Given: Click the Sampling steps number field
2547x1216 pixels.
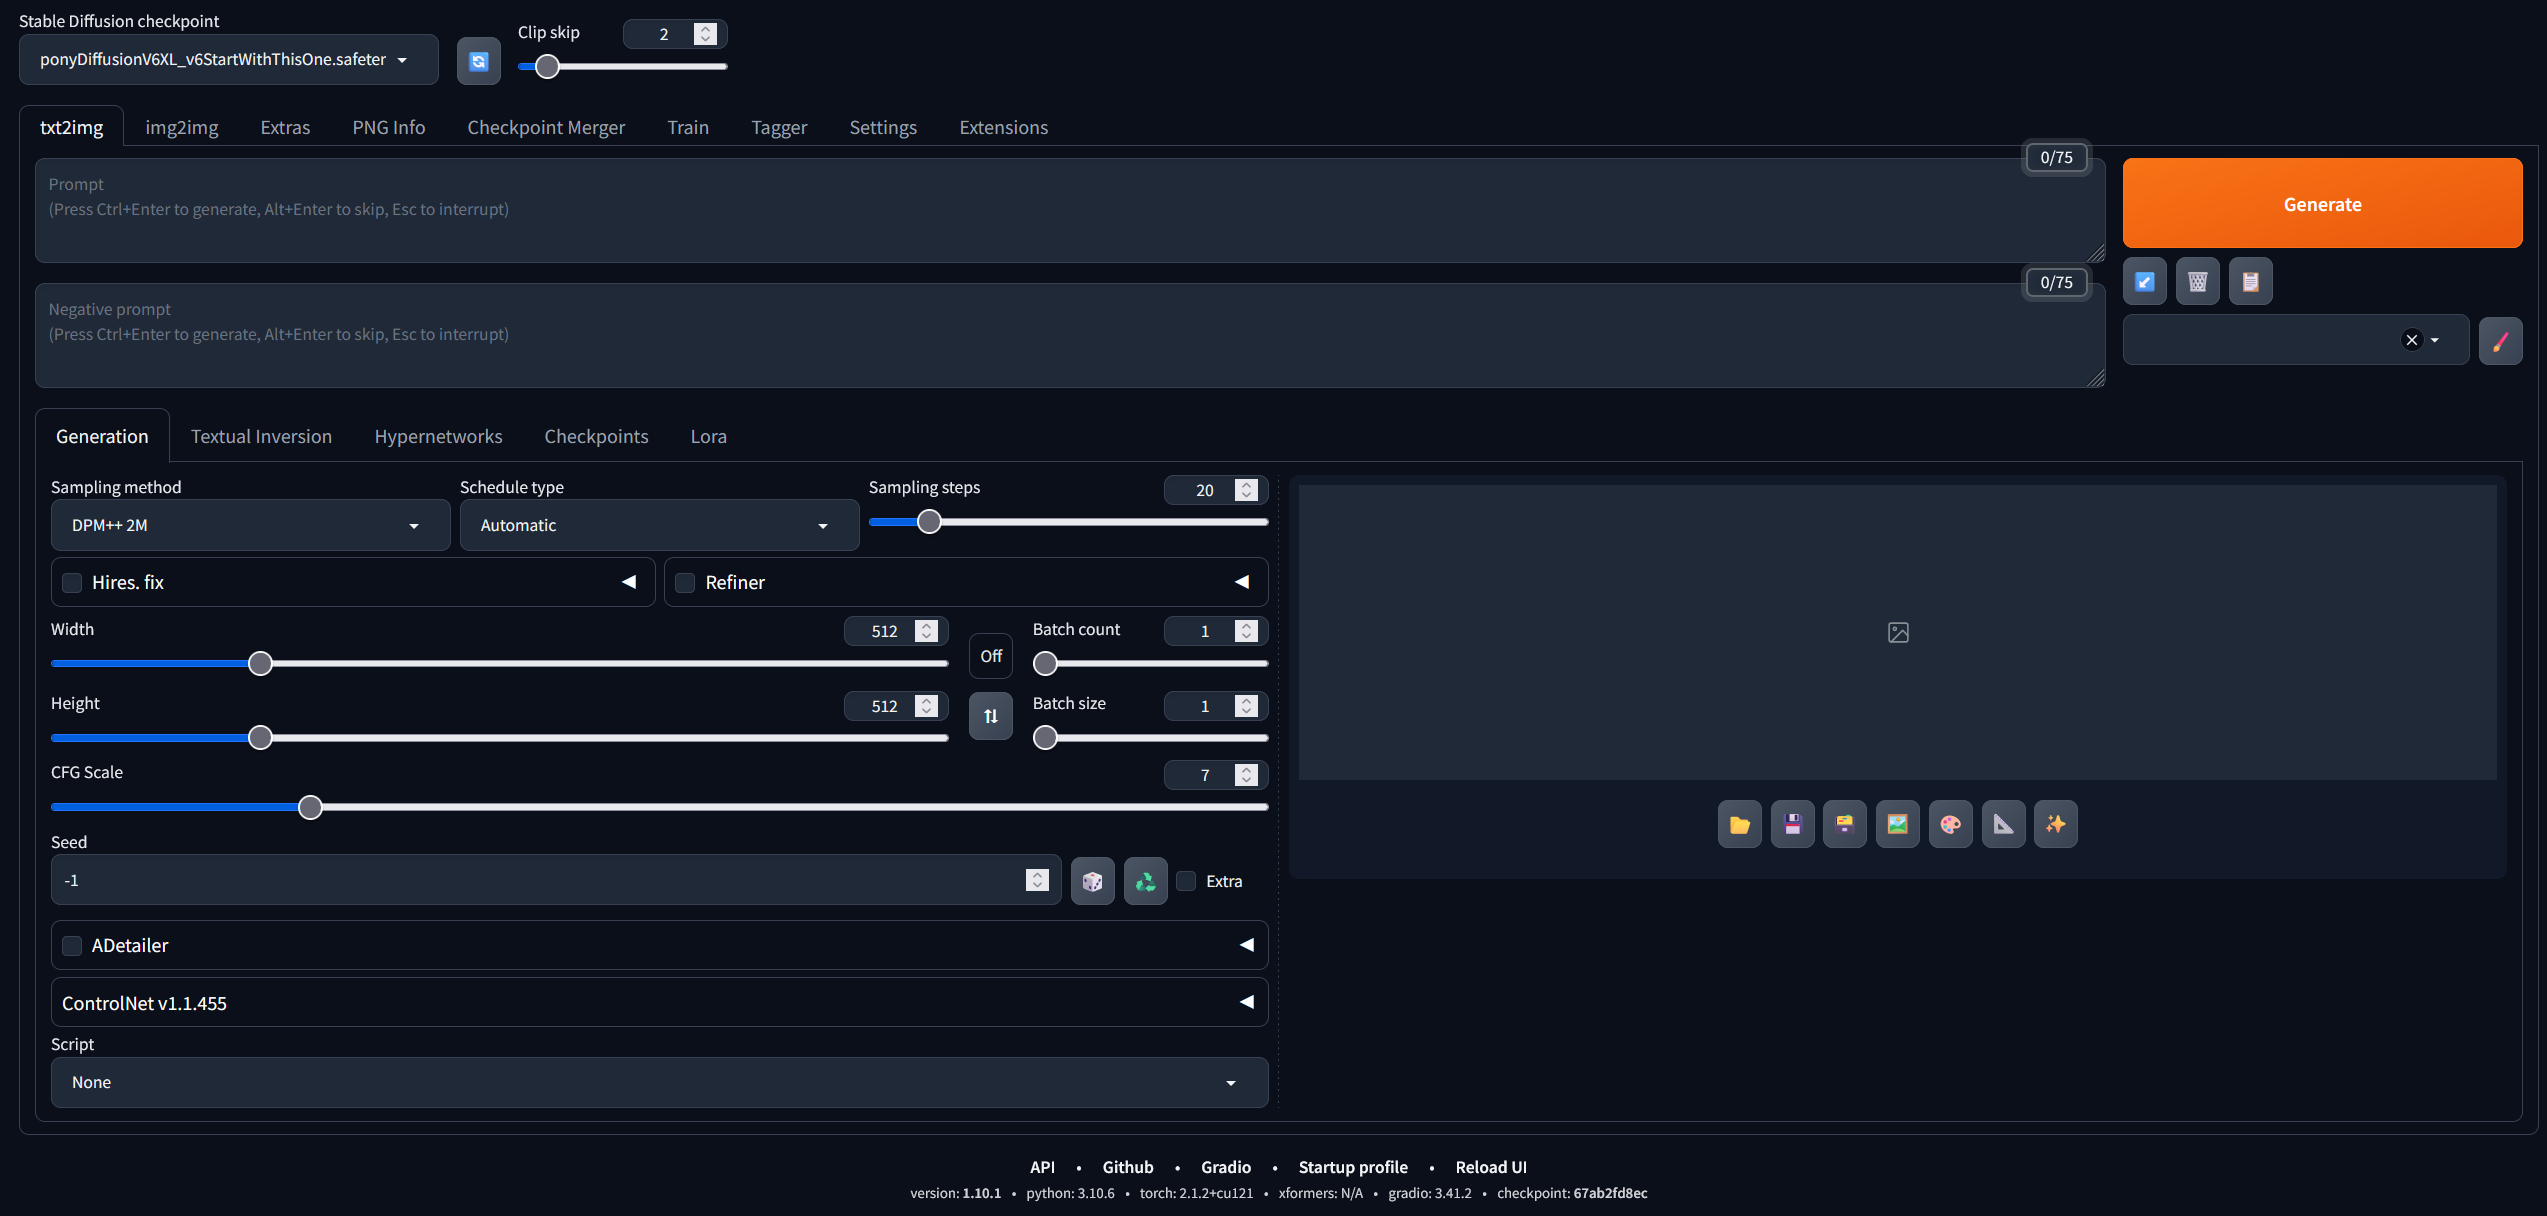Looking at the screenshot, I should click(1215, 490).
